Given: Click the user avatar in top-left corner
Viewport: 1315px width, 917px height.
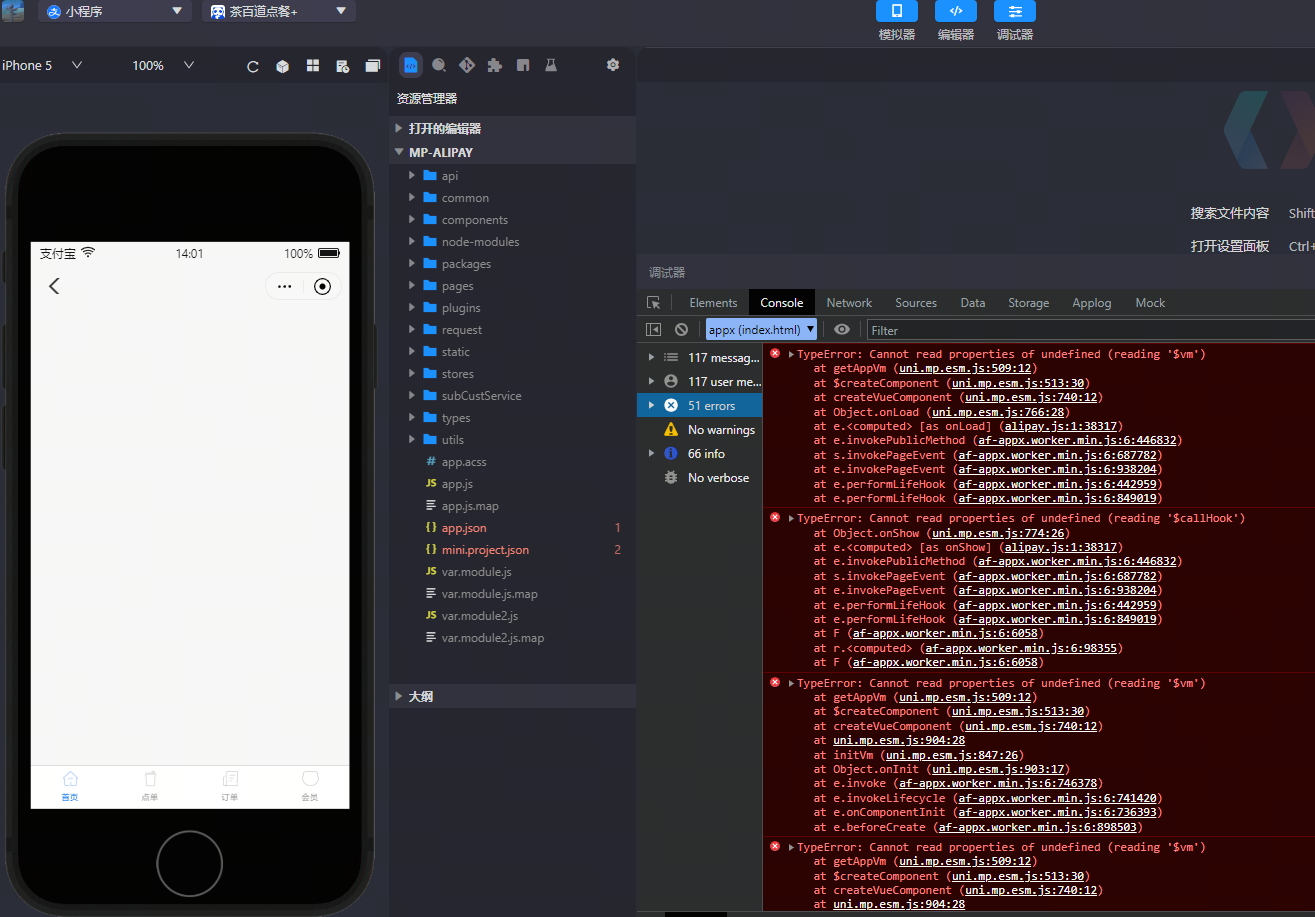Looking at the screenshot, I should coord(13,11).
